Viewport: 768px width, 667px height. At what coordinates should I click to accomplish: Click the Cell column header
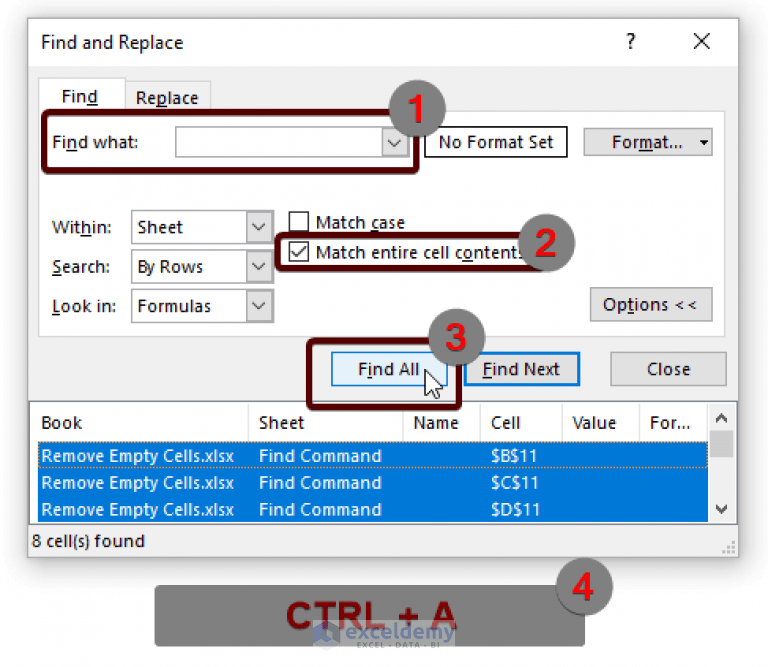521,423
